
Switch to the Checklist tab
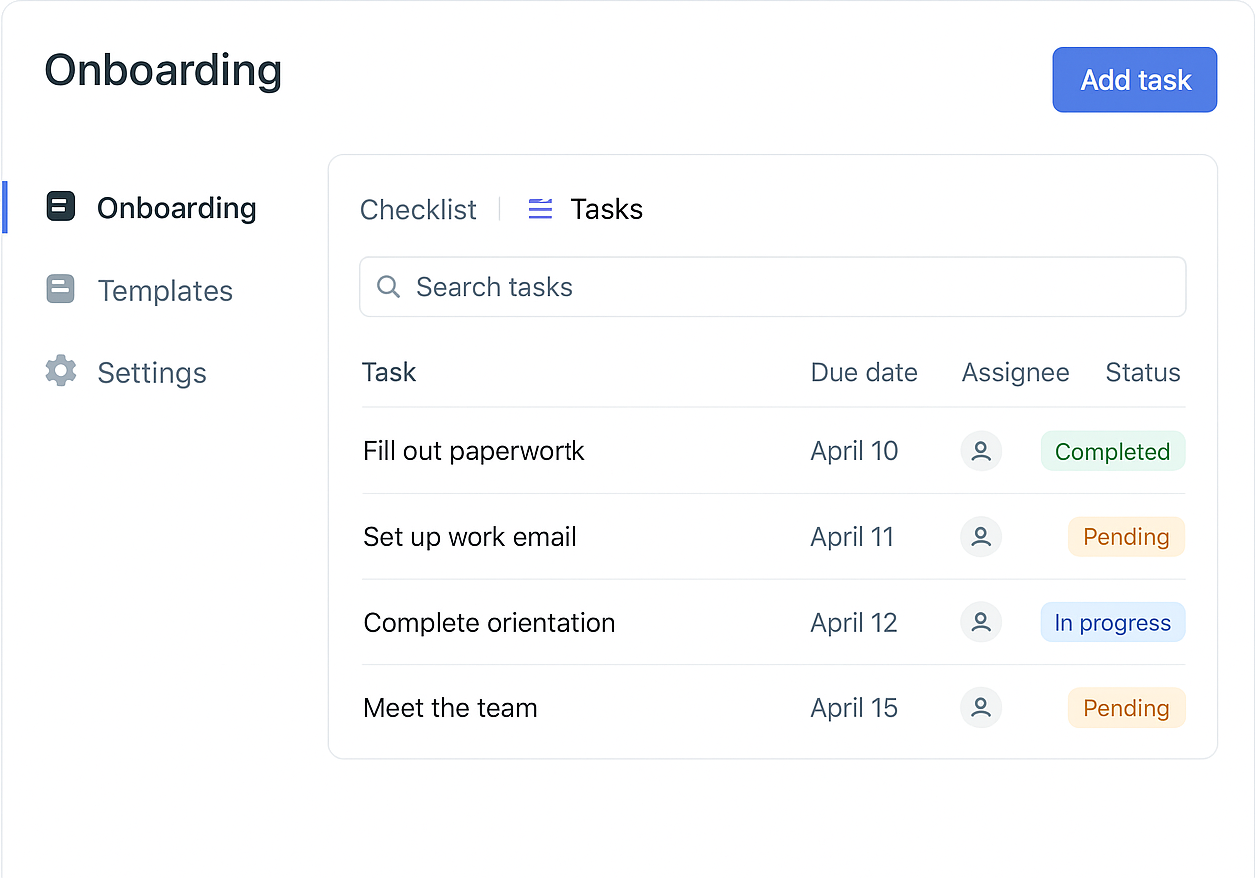(418, 209)
